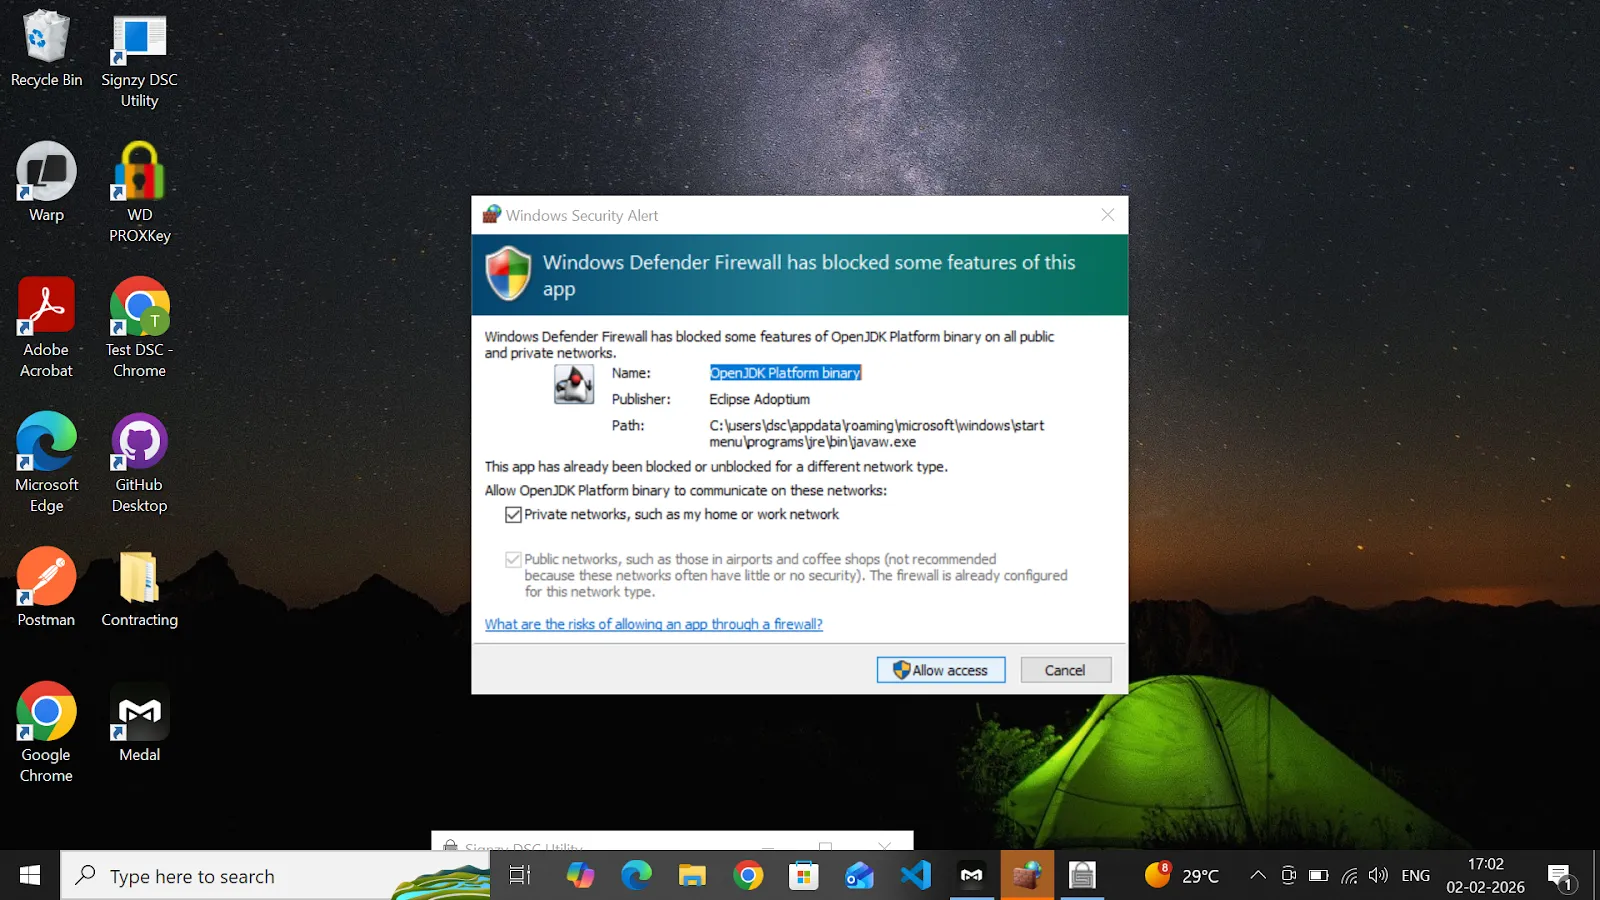This screenshot has height=900, width=1600.
Task: Open File Explorer from the taskbar
Action: (x=692, y=876)
